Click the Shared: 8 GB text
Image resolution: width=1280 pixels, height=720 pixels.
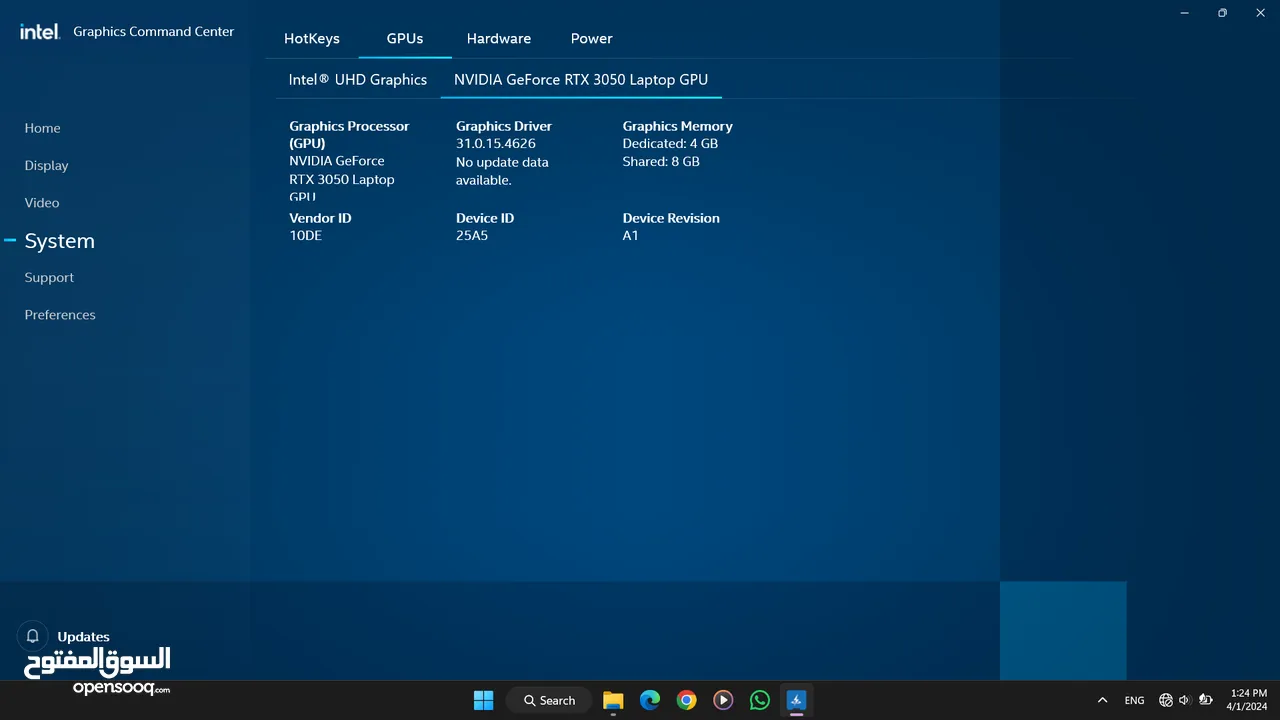tap(661, 161)
